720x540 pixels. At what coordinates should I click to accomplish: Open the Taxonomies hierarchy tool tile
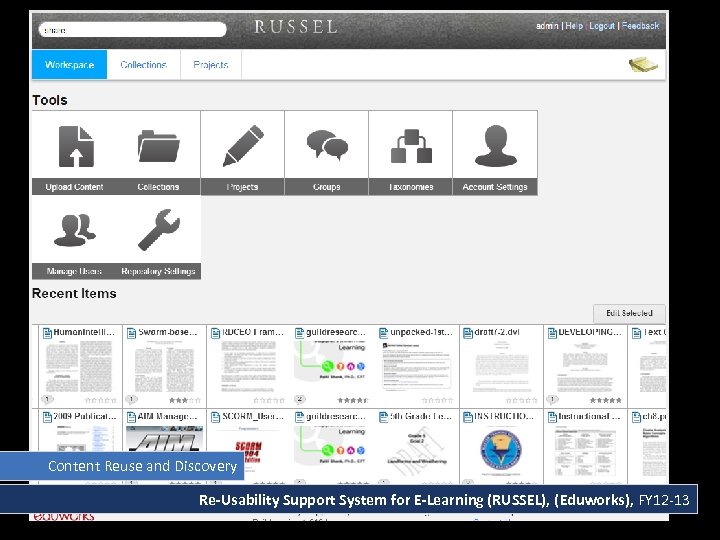[x=411, y=153]
